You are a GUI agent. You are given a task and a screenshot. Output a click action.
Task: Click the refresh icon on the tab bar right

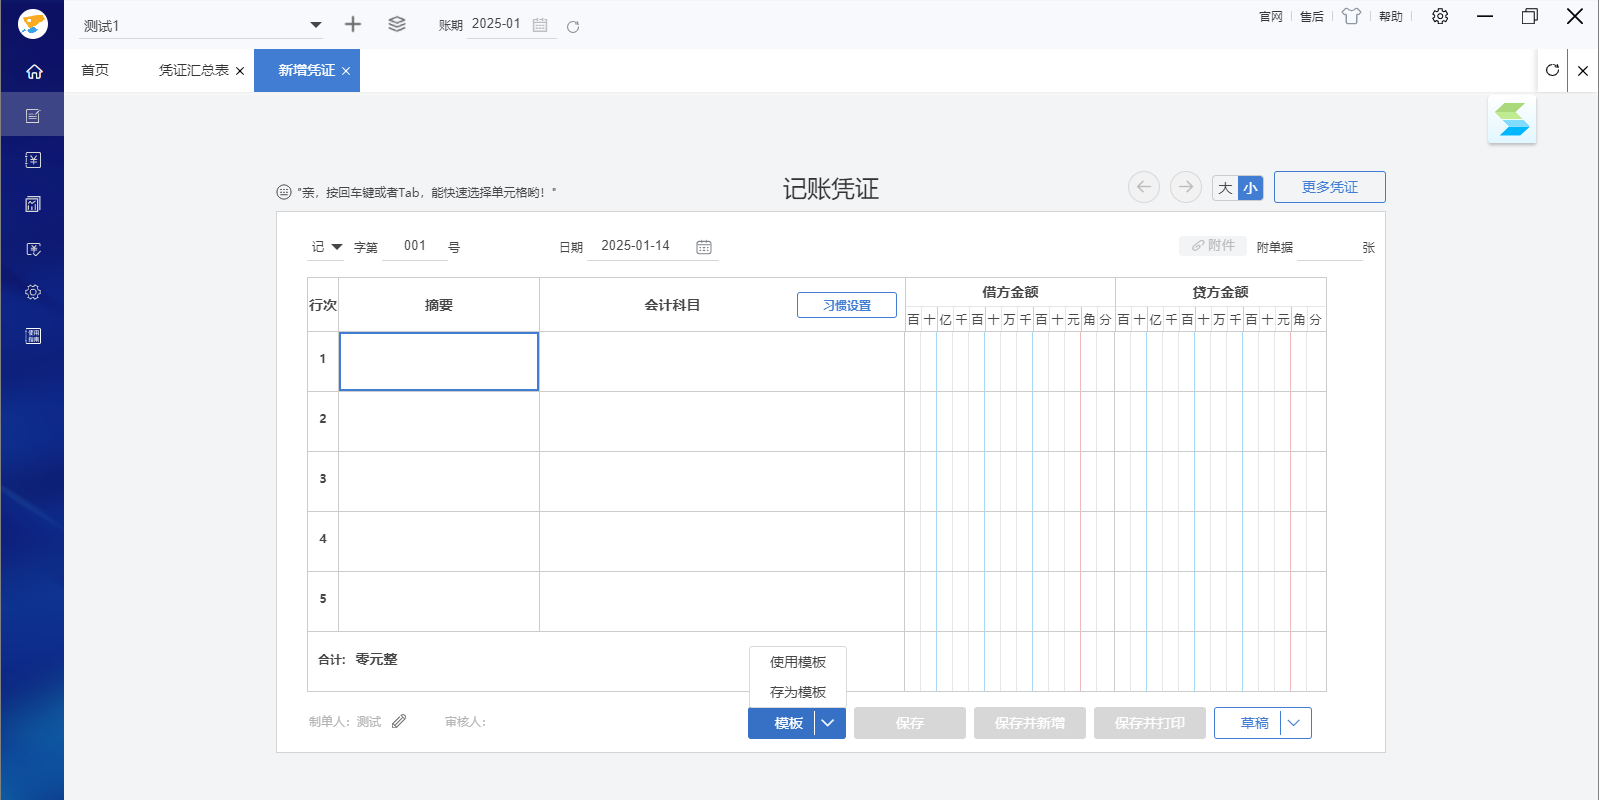pos(1552,70)
